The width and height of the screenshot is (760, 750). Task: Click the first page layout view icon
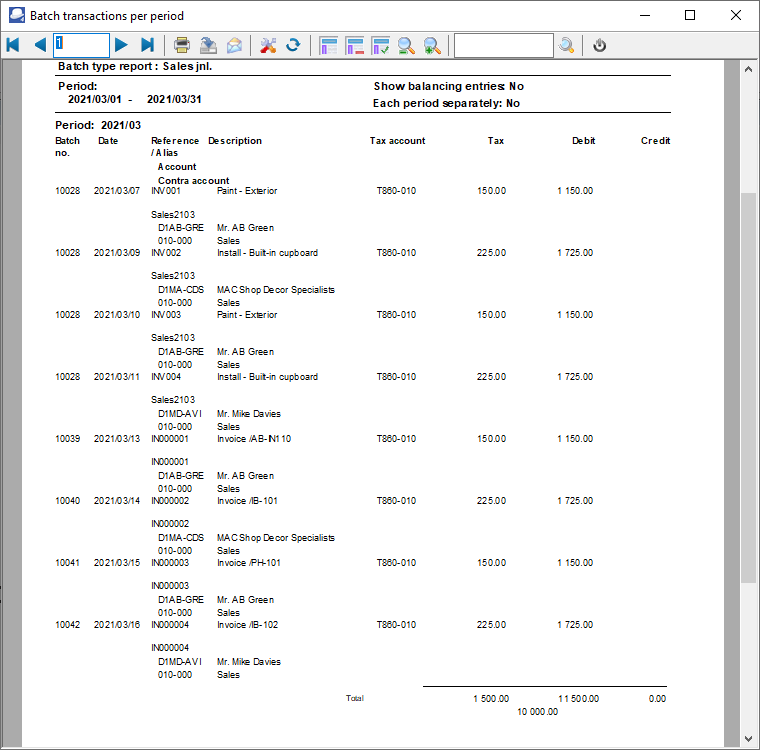coord(328,45)
